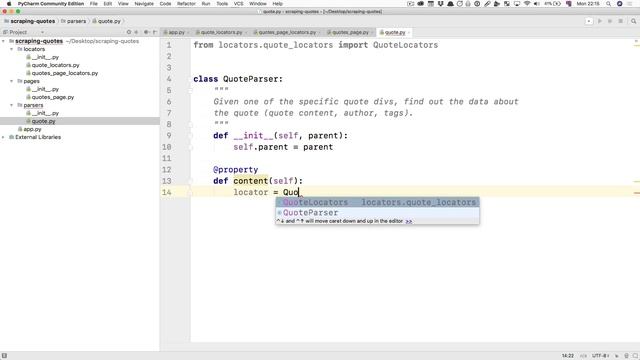Click collapse-all icon in Project panel
Viewport: 640px width, 360px height.
[136, 32]
